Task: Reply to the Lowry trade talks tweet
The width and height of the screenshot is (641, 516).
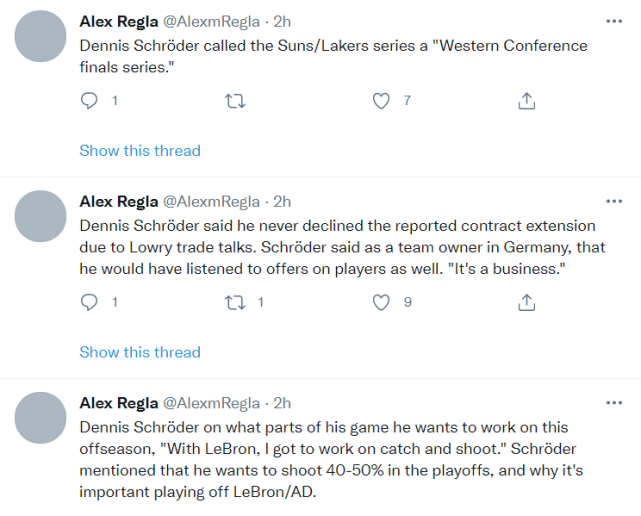Action: click(x=89, y=302)
